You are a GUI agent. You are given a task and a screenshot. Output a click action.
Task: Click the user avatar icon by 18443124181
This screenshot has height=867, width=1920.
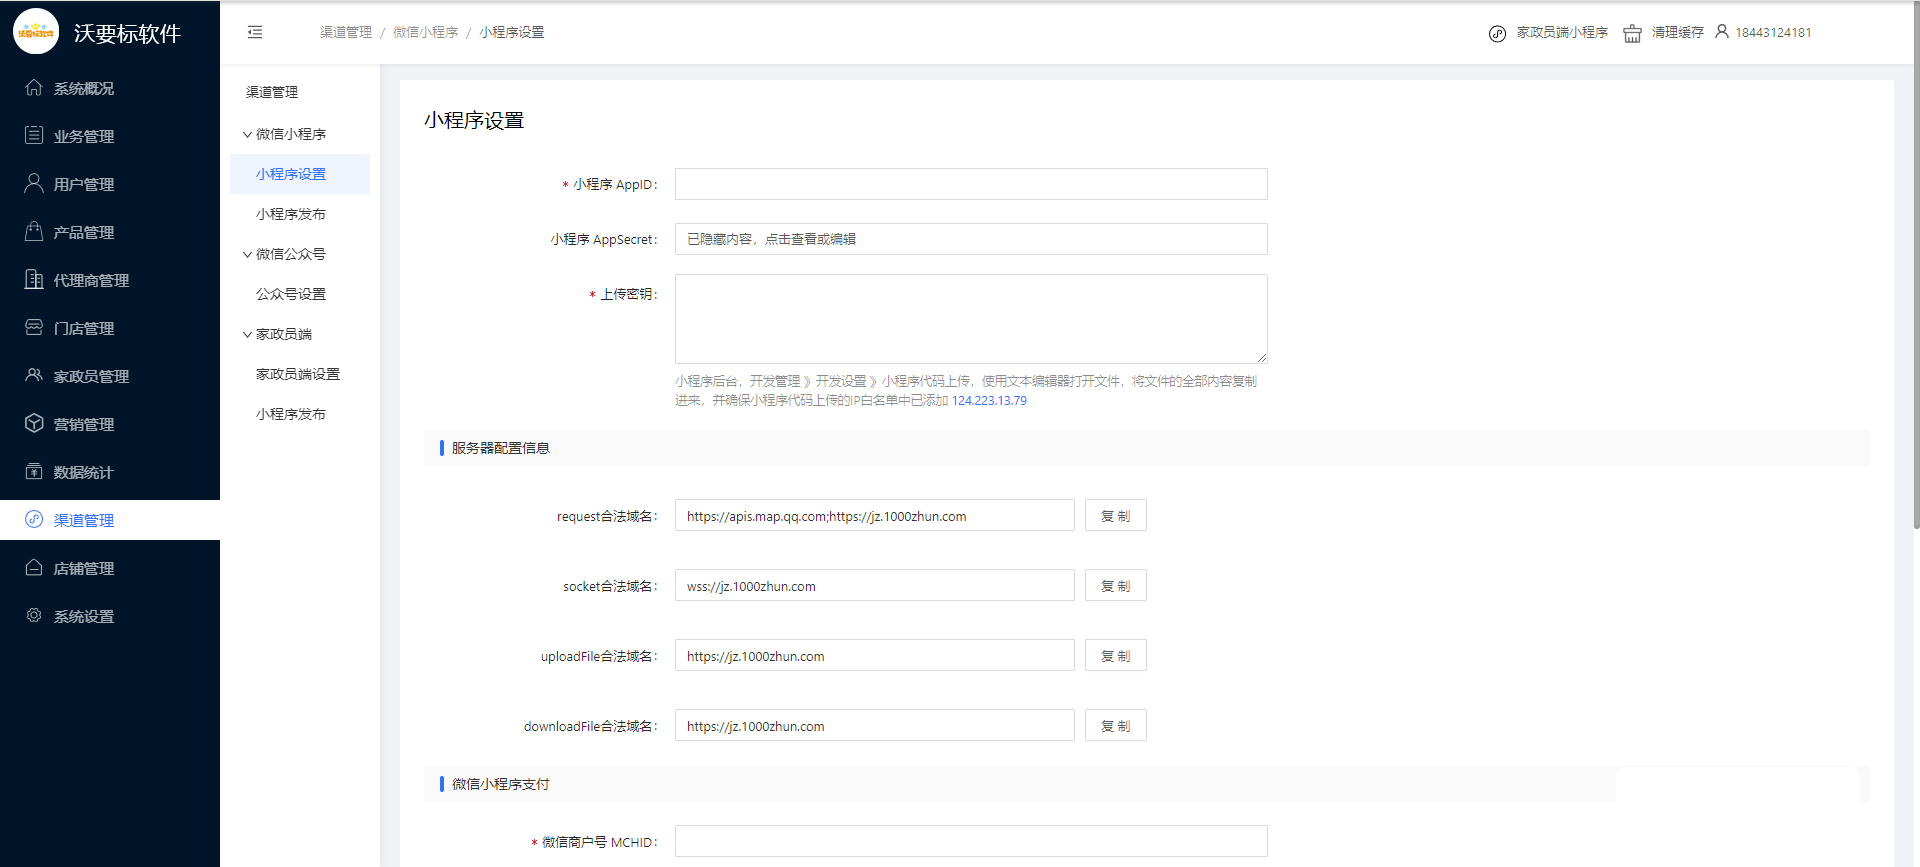[x=1722, y=32]
